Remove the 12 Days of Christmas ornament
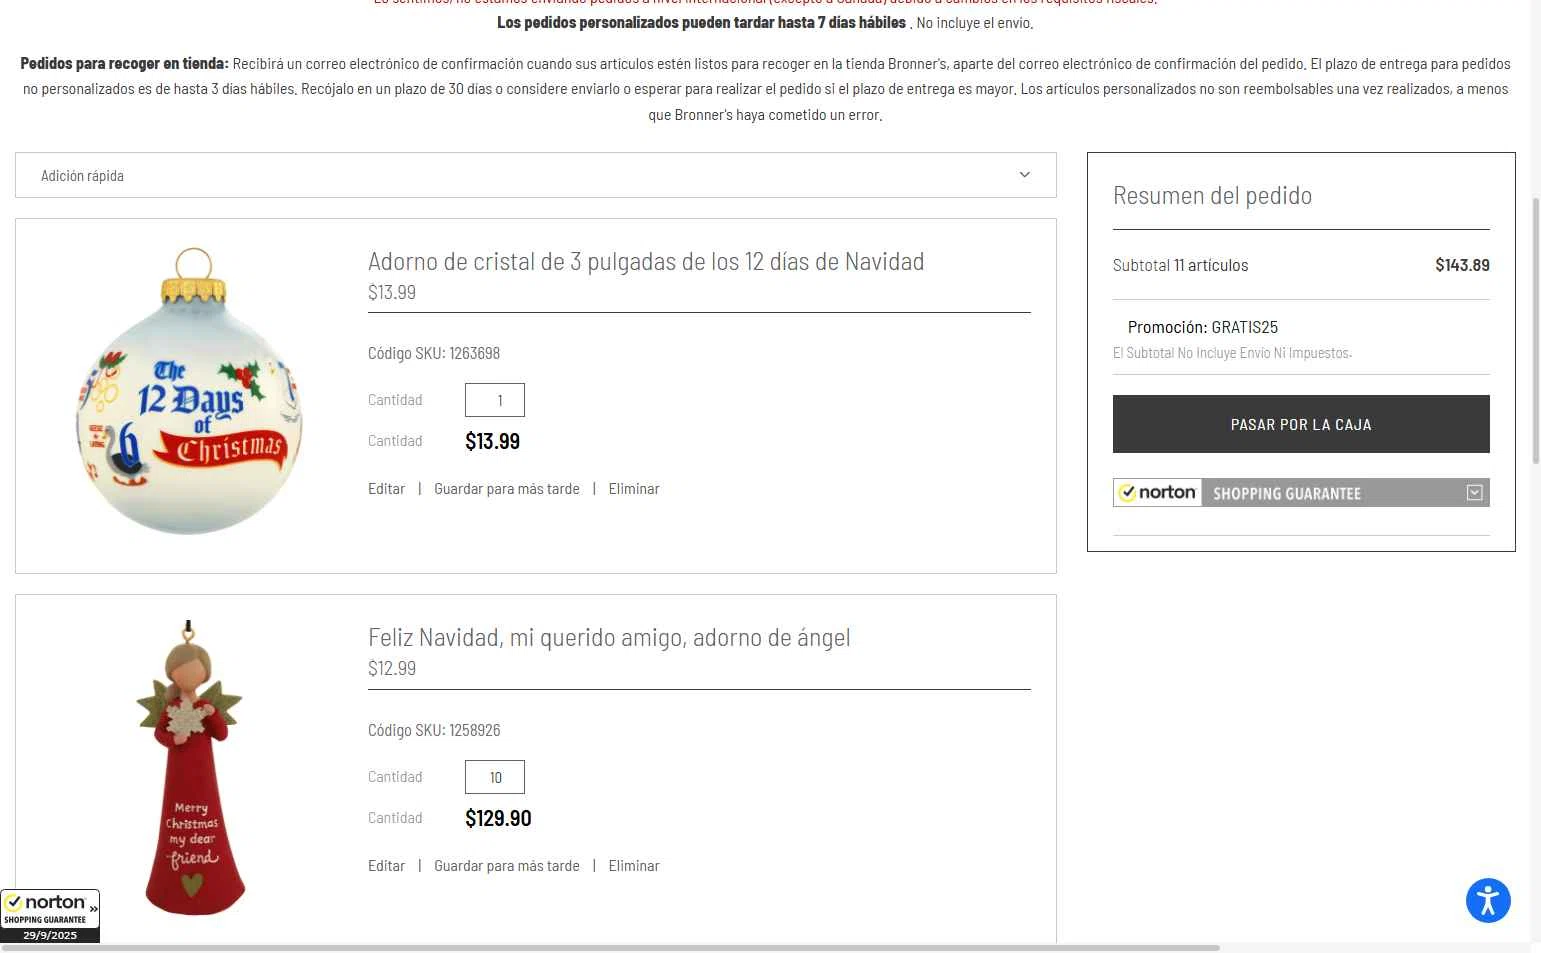This screenshot has width=1541, height=953. (x=634, y=489)
